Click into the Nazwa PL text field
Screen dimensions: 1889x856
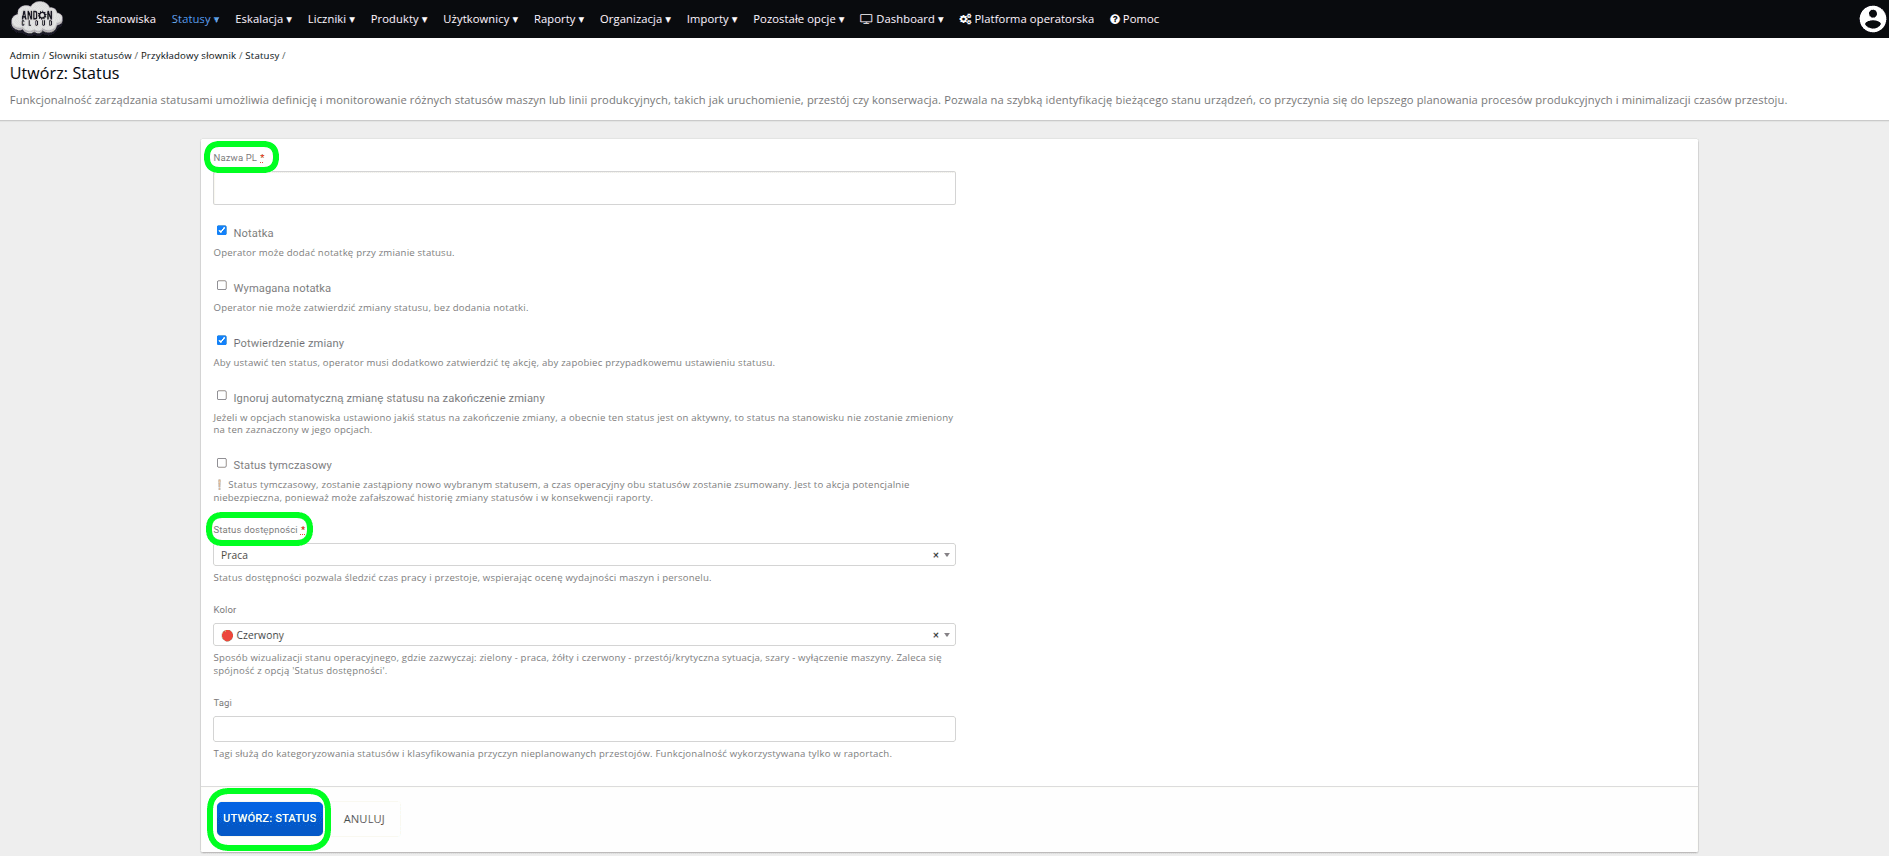coord(584,188)
